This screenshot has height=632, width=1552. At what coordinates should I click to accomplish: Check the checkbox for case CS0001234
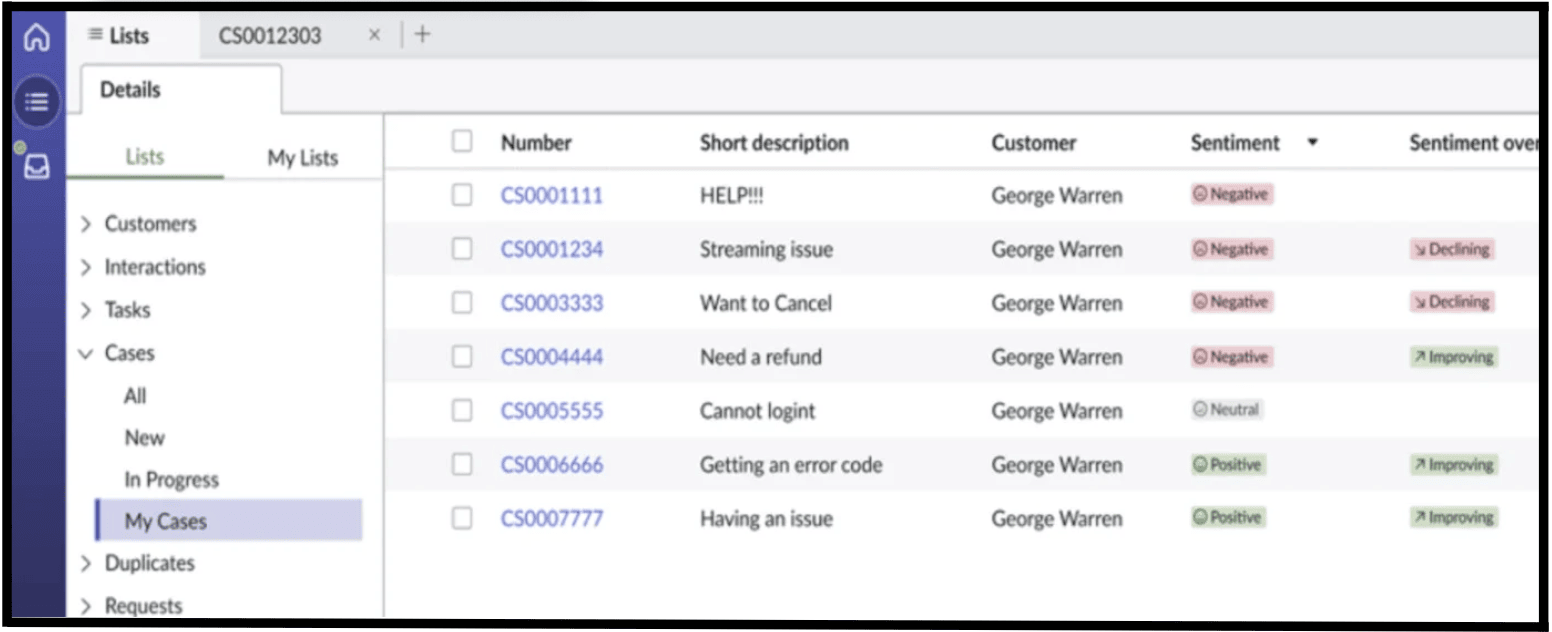point(461,248)
